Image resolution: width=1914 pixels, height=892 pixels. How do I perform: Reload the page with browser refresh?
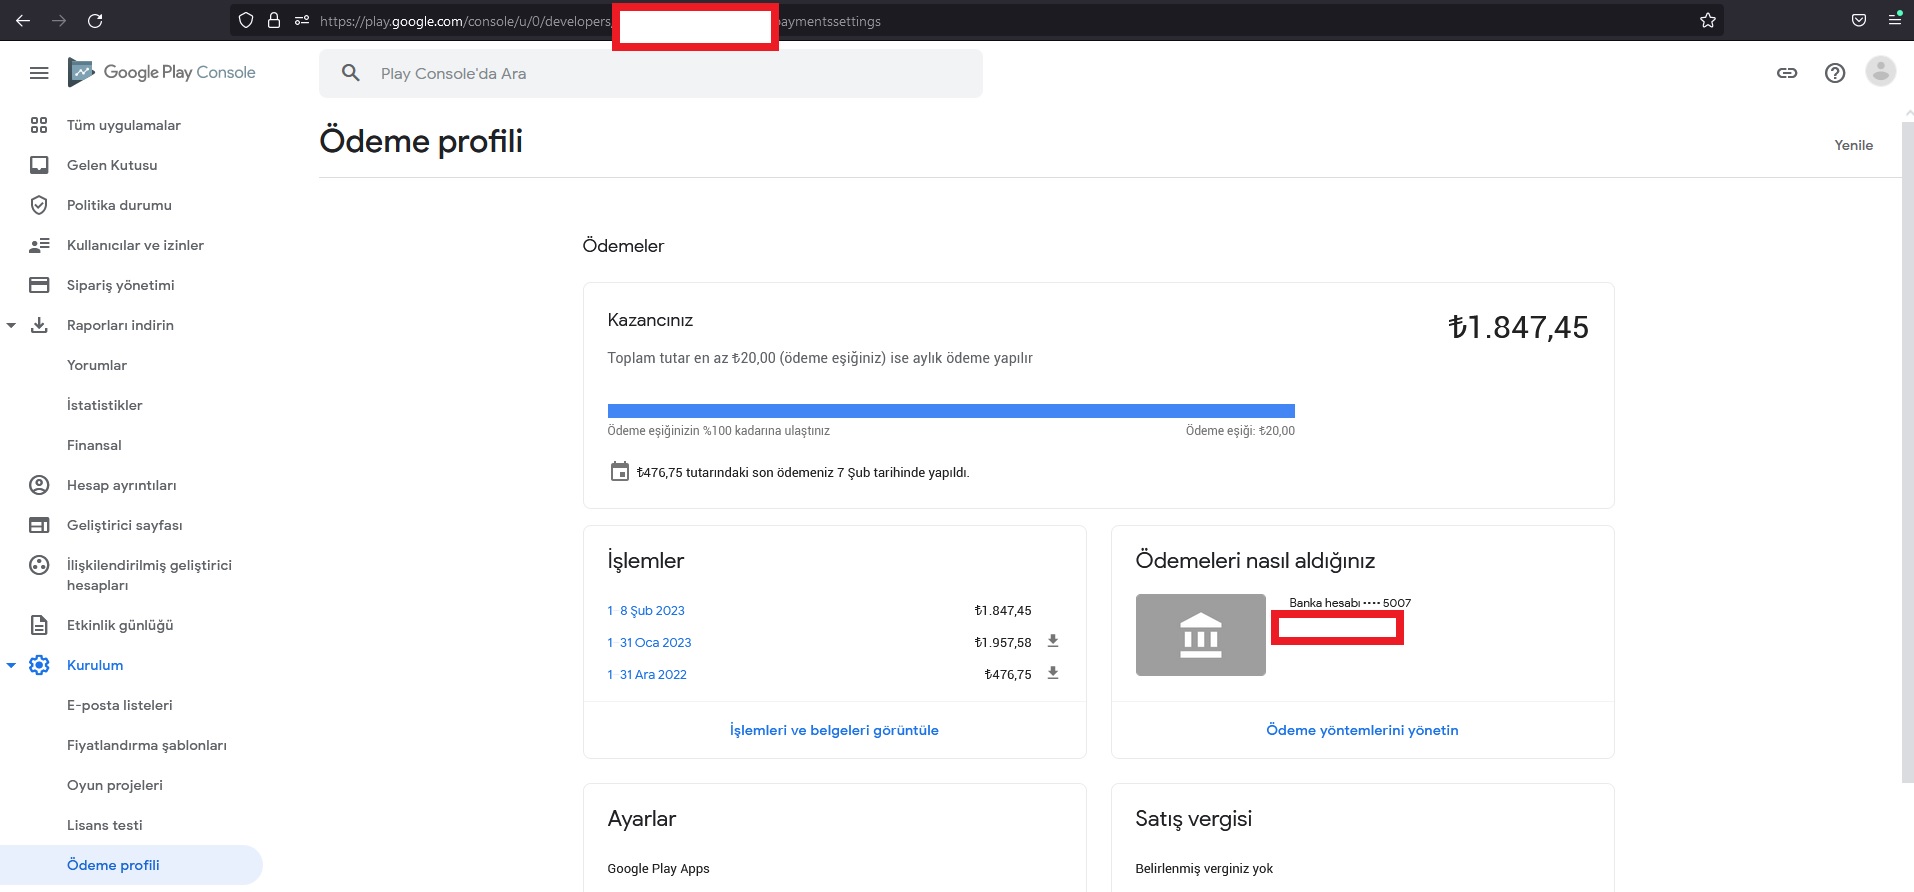tap(95, 20)
